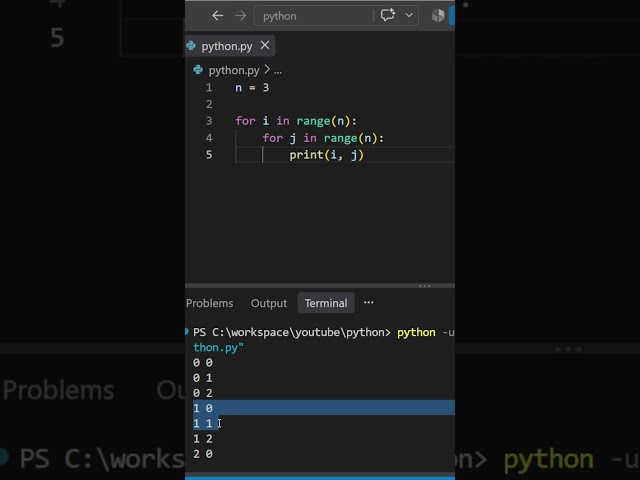The image size is (640, 480).
Task: Click the 'for j in range(n):' line
Action: coord(323,138)
